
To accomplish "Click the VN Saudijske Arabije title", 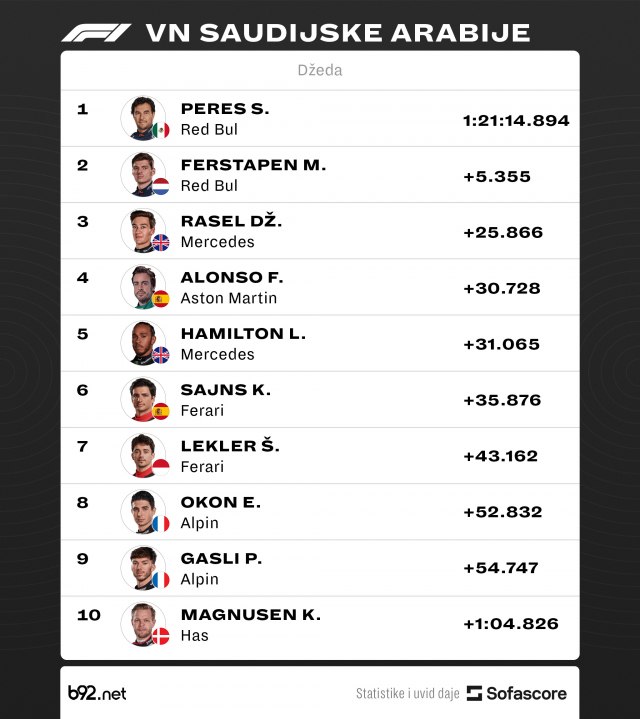I will coord(338,32).
